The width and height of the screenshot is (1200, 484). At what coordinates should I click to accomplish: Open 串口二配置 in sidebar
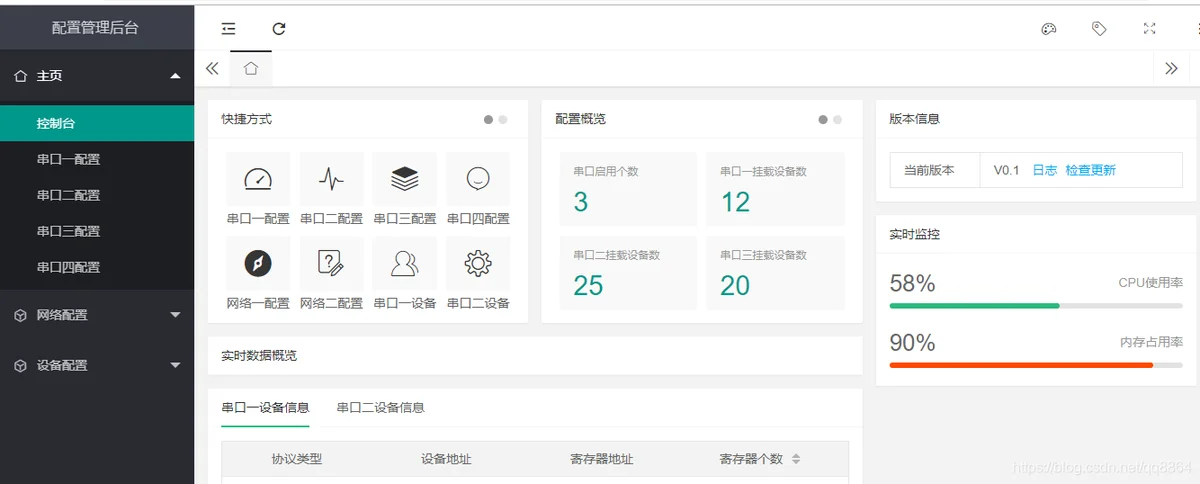(x=97, y=195)
